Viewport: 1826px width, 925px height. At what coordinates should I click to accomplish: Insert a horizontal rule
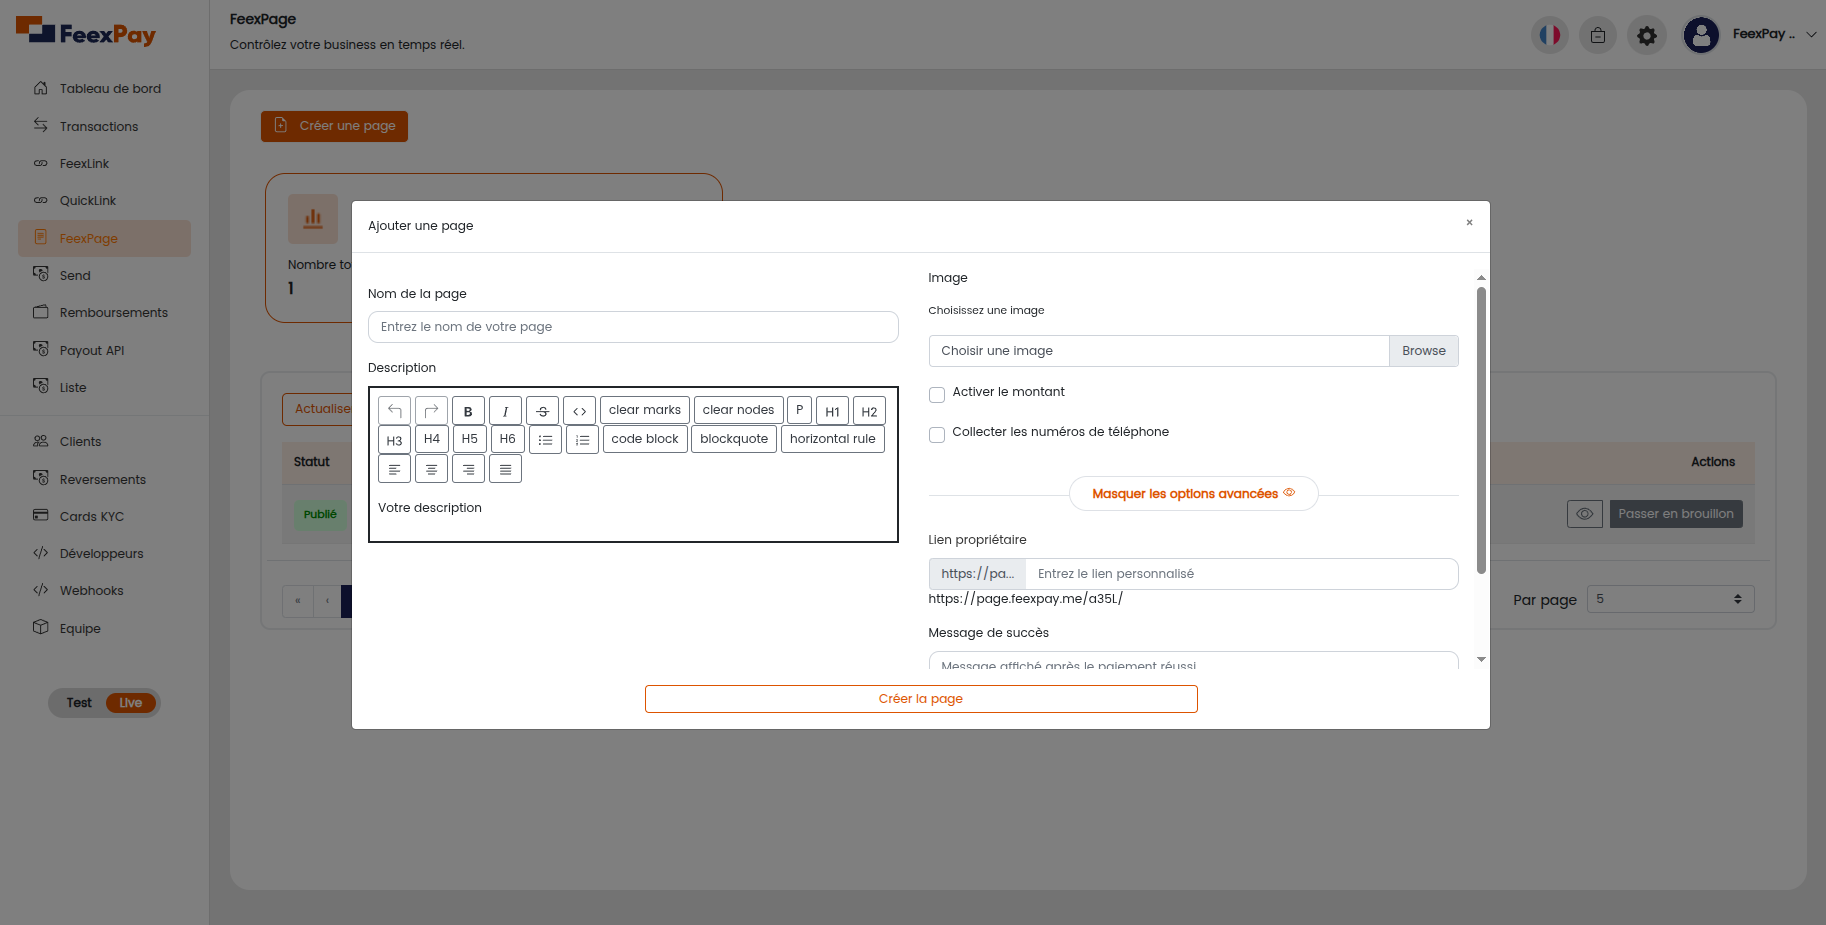832,439
